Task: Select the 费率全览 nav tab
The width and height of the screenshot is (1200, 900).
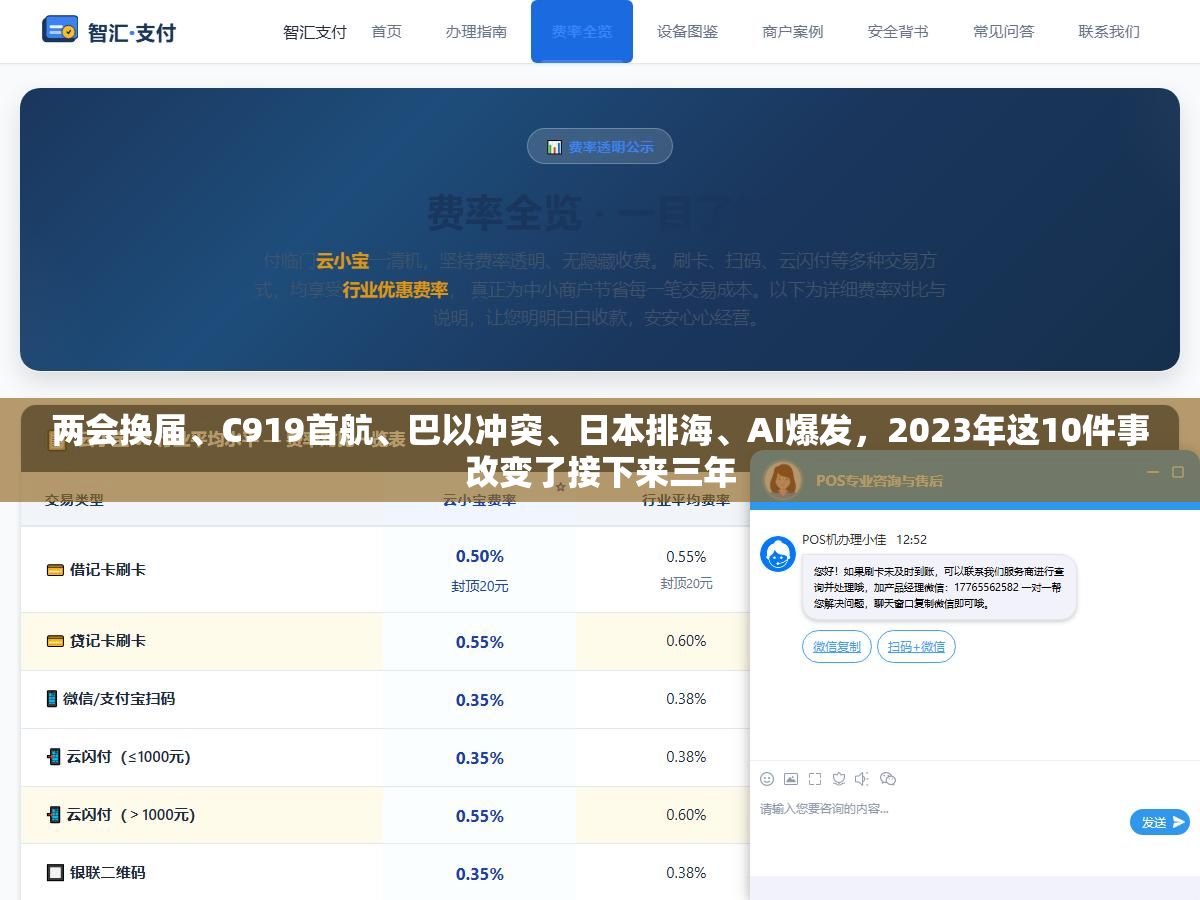Action: [x=582, y=31]
